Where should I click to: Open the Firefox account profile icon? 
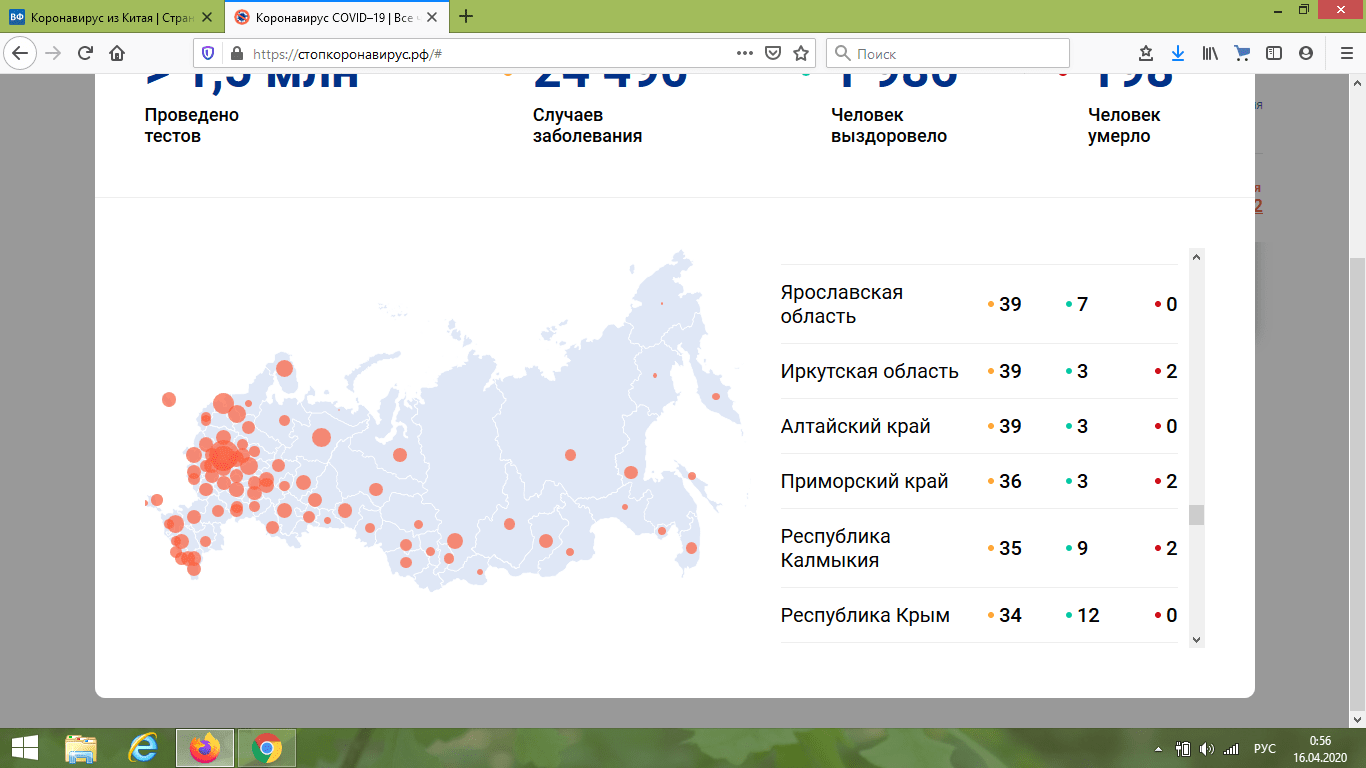pos(1305,54)
